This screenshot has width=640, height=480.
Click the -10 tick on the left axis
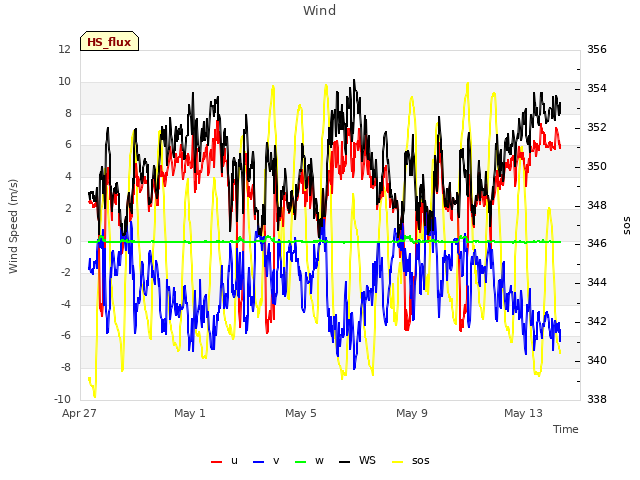[62, 399]
